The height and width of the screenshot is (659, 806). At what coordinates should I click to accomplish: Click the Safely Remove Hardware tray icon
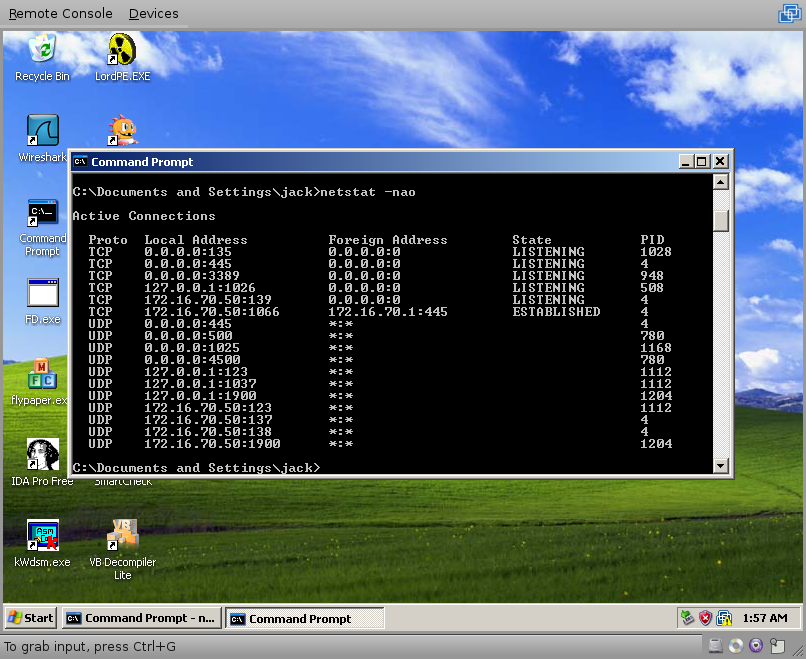[x=688, y=617]
